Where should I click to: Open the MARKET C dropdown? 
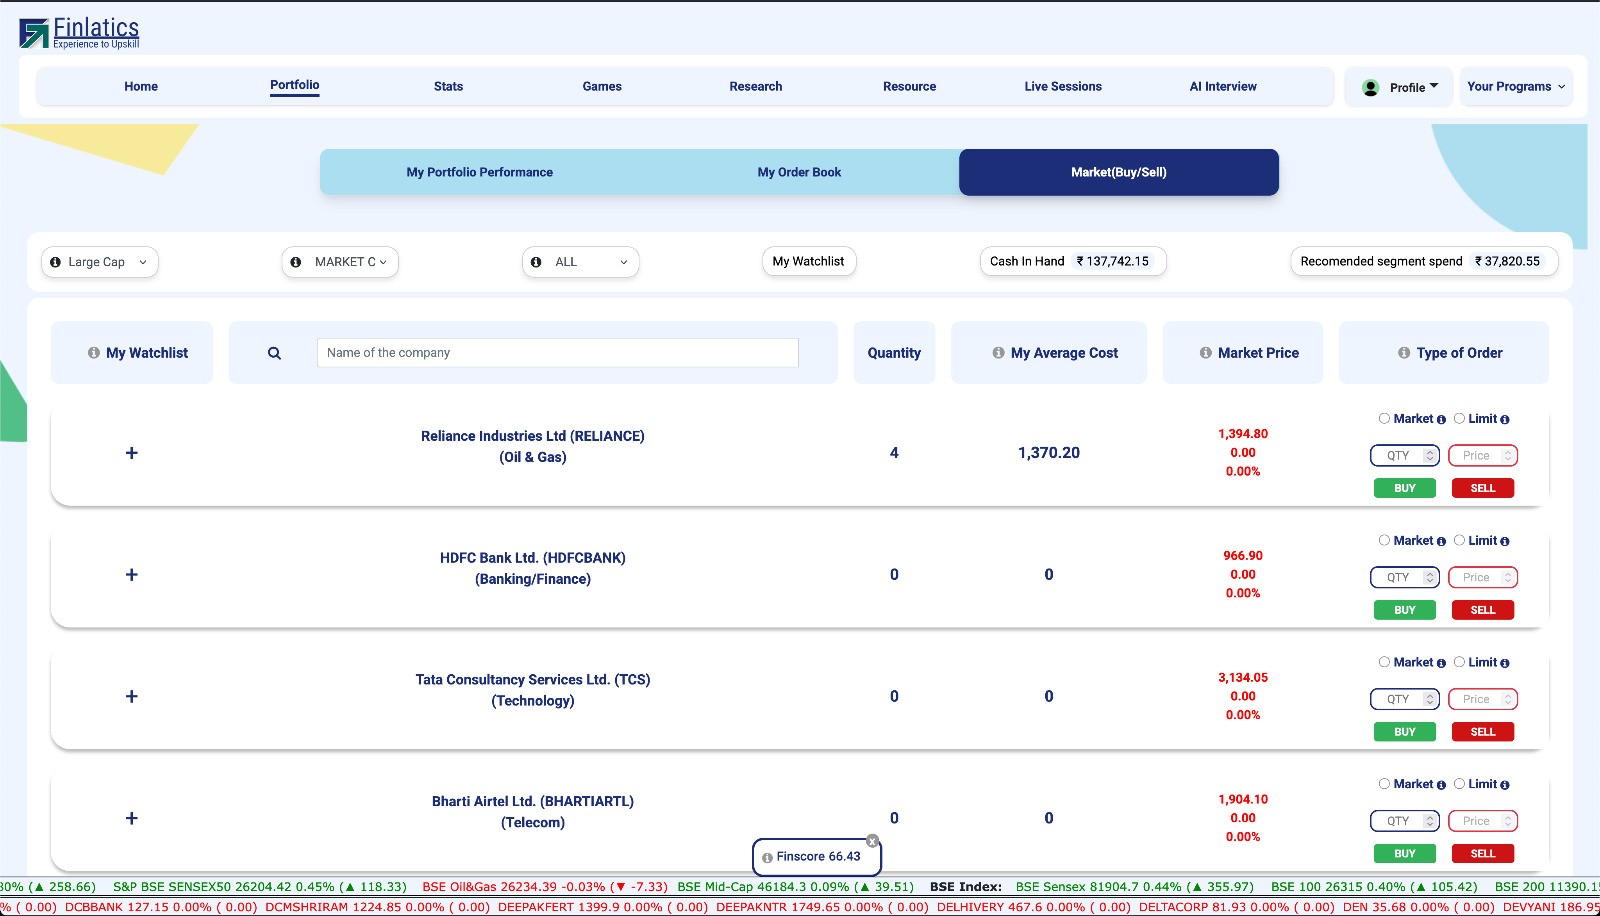click(x=340, y=262)
